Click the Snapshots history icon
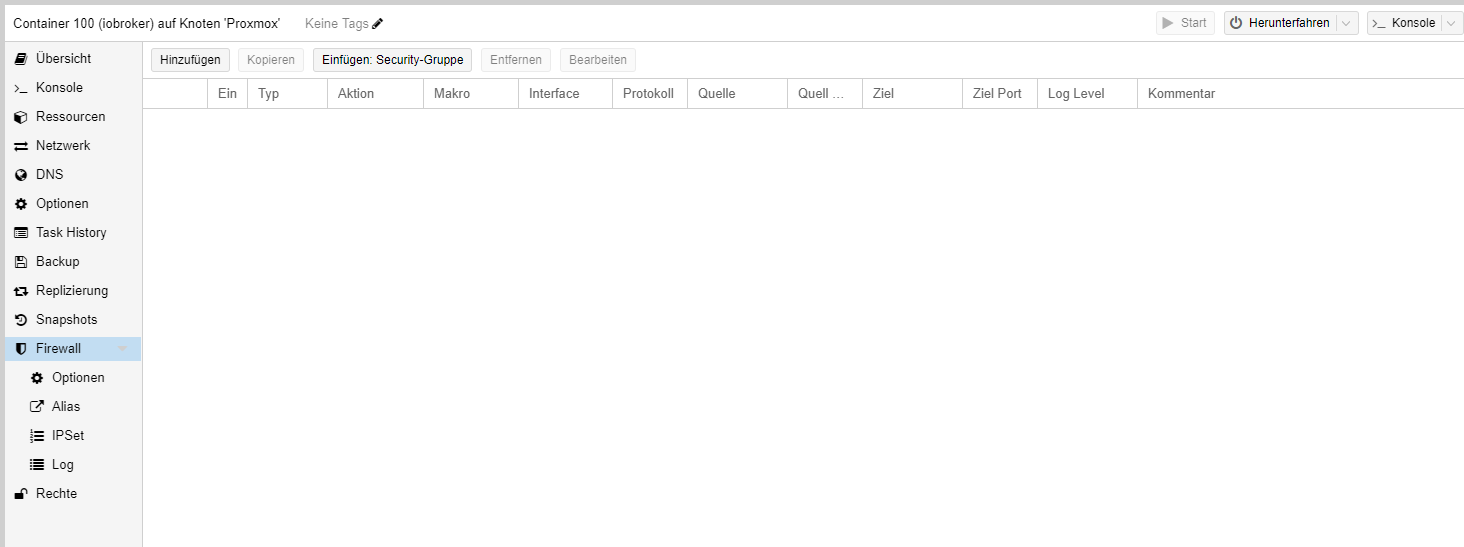This screenshot has width=1464, height=547. coord(20,320)
